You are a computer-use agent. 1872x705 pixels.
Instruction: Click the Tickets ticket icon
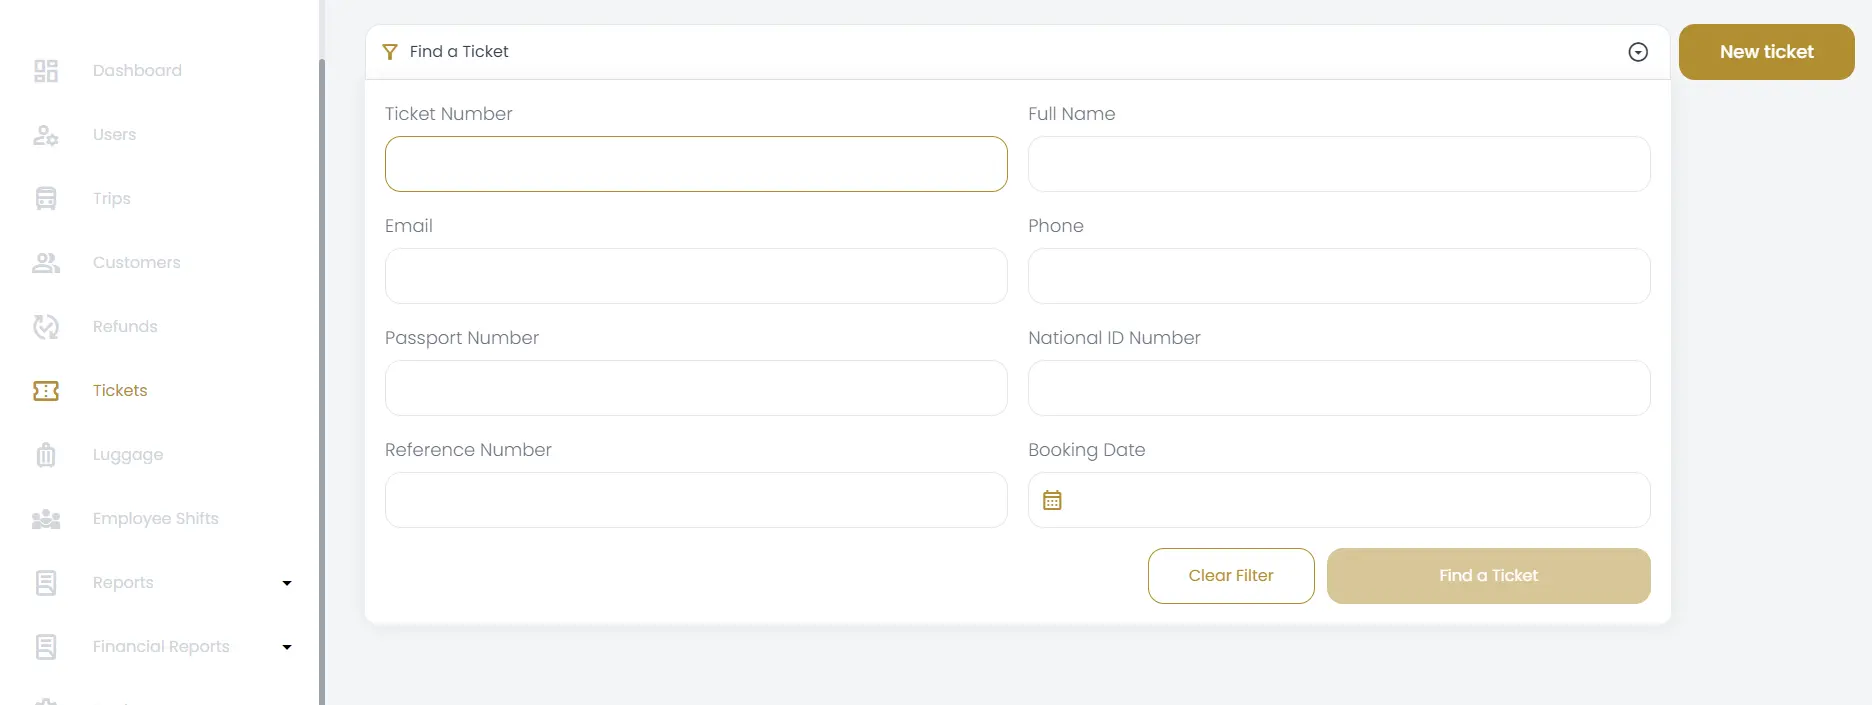(x=45, y=390)
